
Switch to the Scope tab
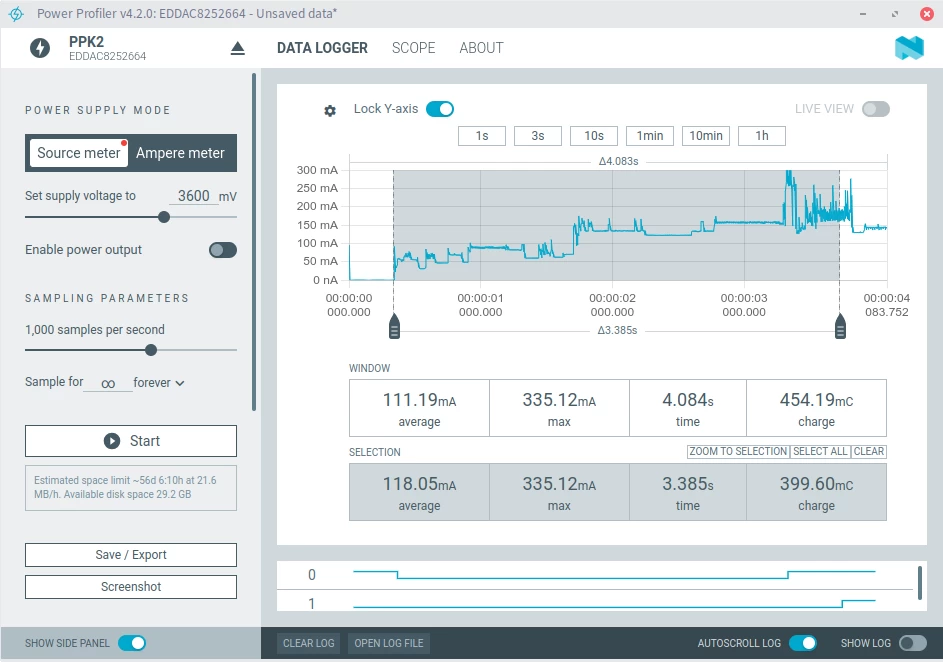[x=413, y=48]
